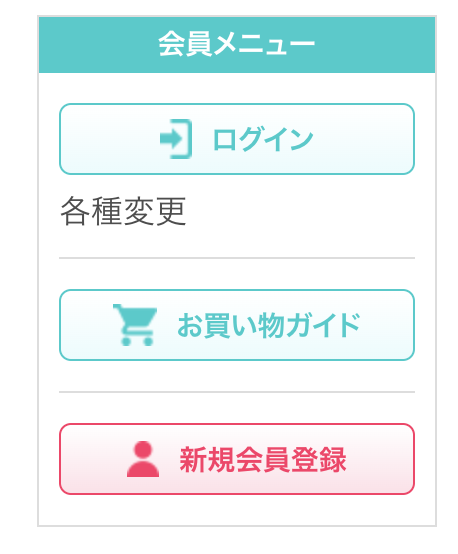Click the arrow part of the login icon
The width and height of the screenshot is (458, 554).
171,139
